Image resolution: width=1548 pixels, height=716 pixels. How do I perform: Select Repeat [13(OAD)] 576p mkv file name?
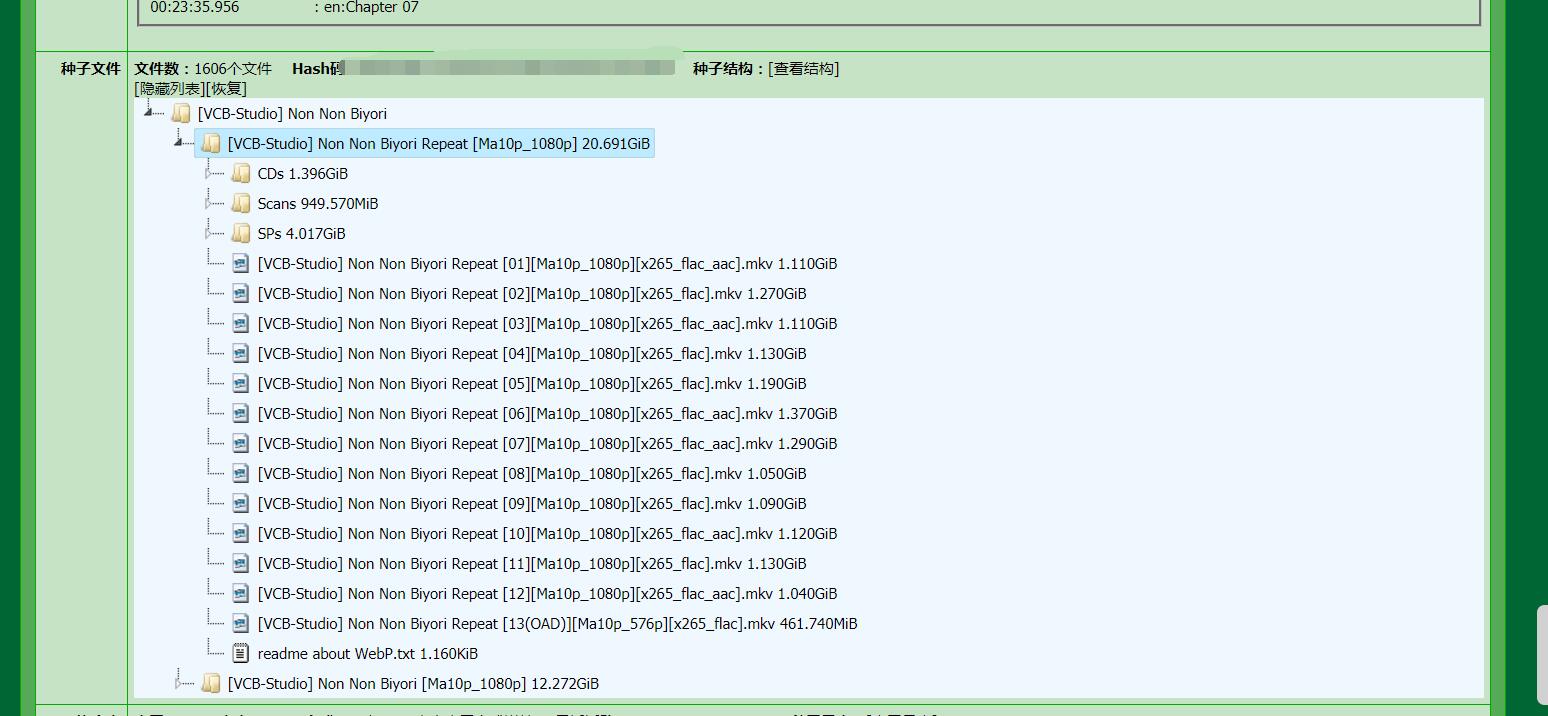(557, 624)
